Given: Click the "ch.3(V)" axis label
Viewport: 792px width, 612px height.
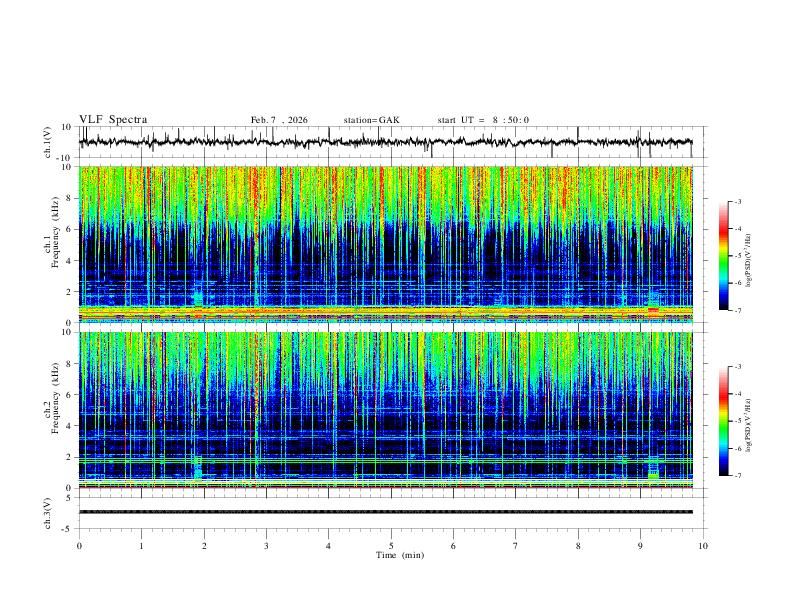Looking at the screenshot, I should point(48,513).
